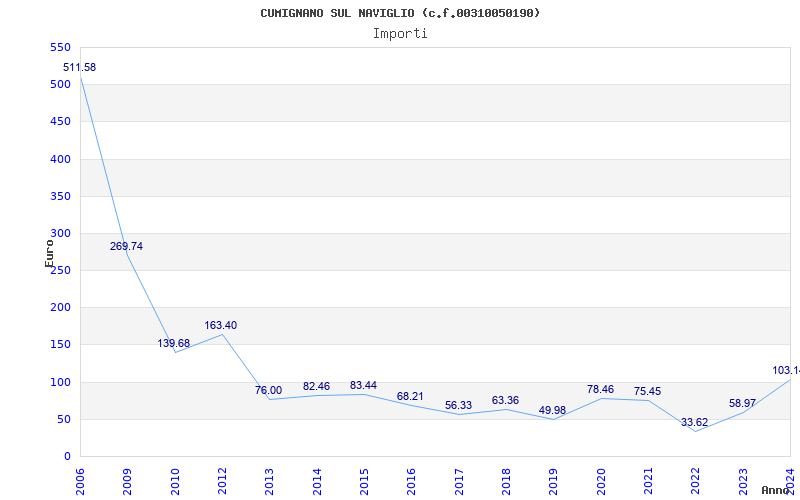The height and width of the screenshot is (500, 800).
Task: Click the Euro y-axis title
Action: pos(49,254)
